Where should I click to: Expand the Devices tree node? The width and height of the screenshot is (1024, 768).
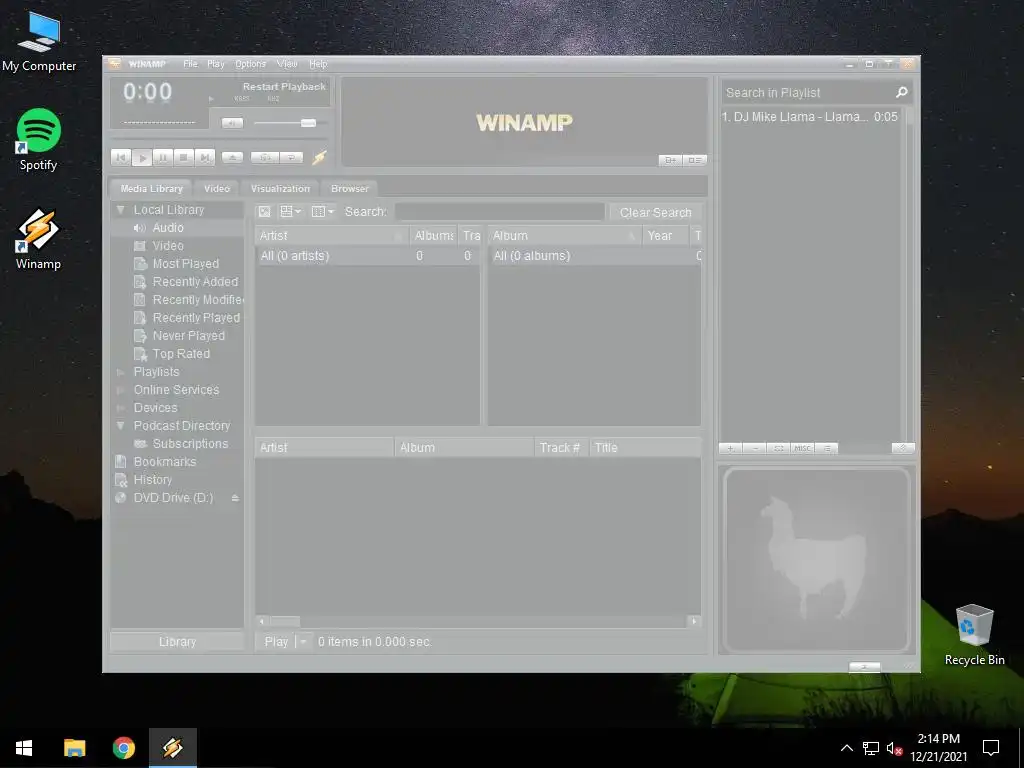(x=120, y=408)
